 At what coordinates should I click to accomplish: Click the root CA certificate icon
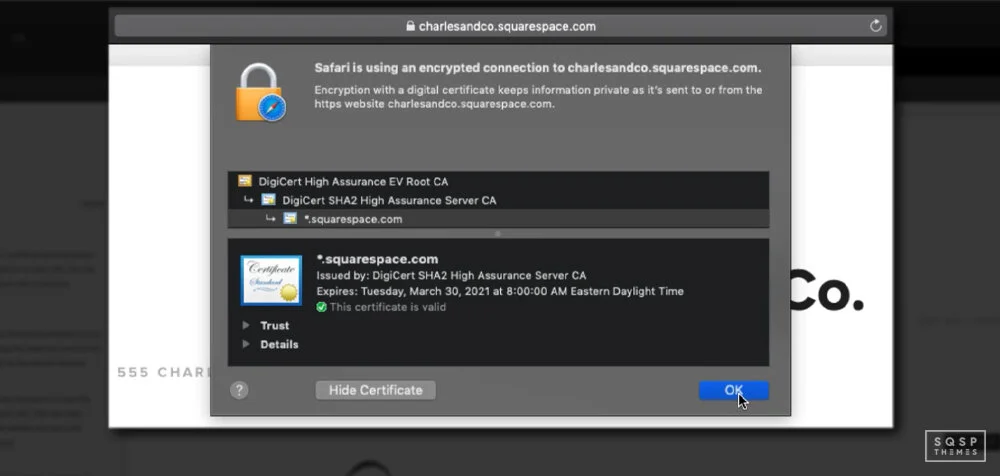point(245,181)
